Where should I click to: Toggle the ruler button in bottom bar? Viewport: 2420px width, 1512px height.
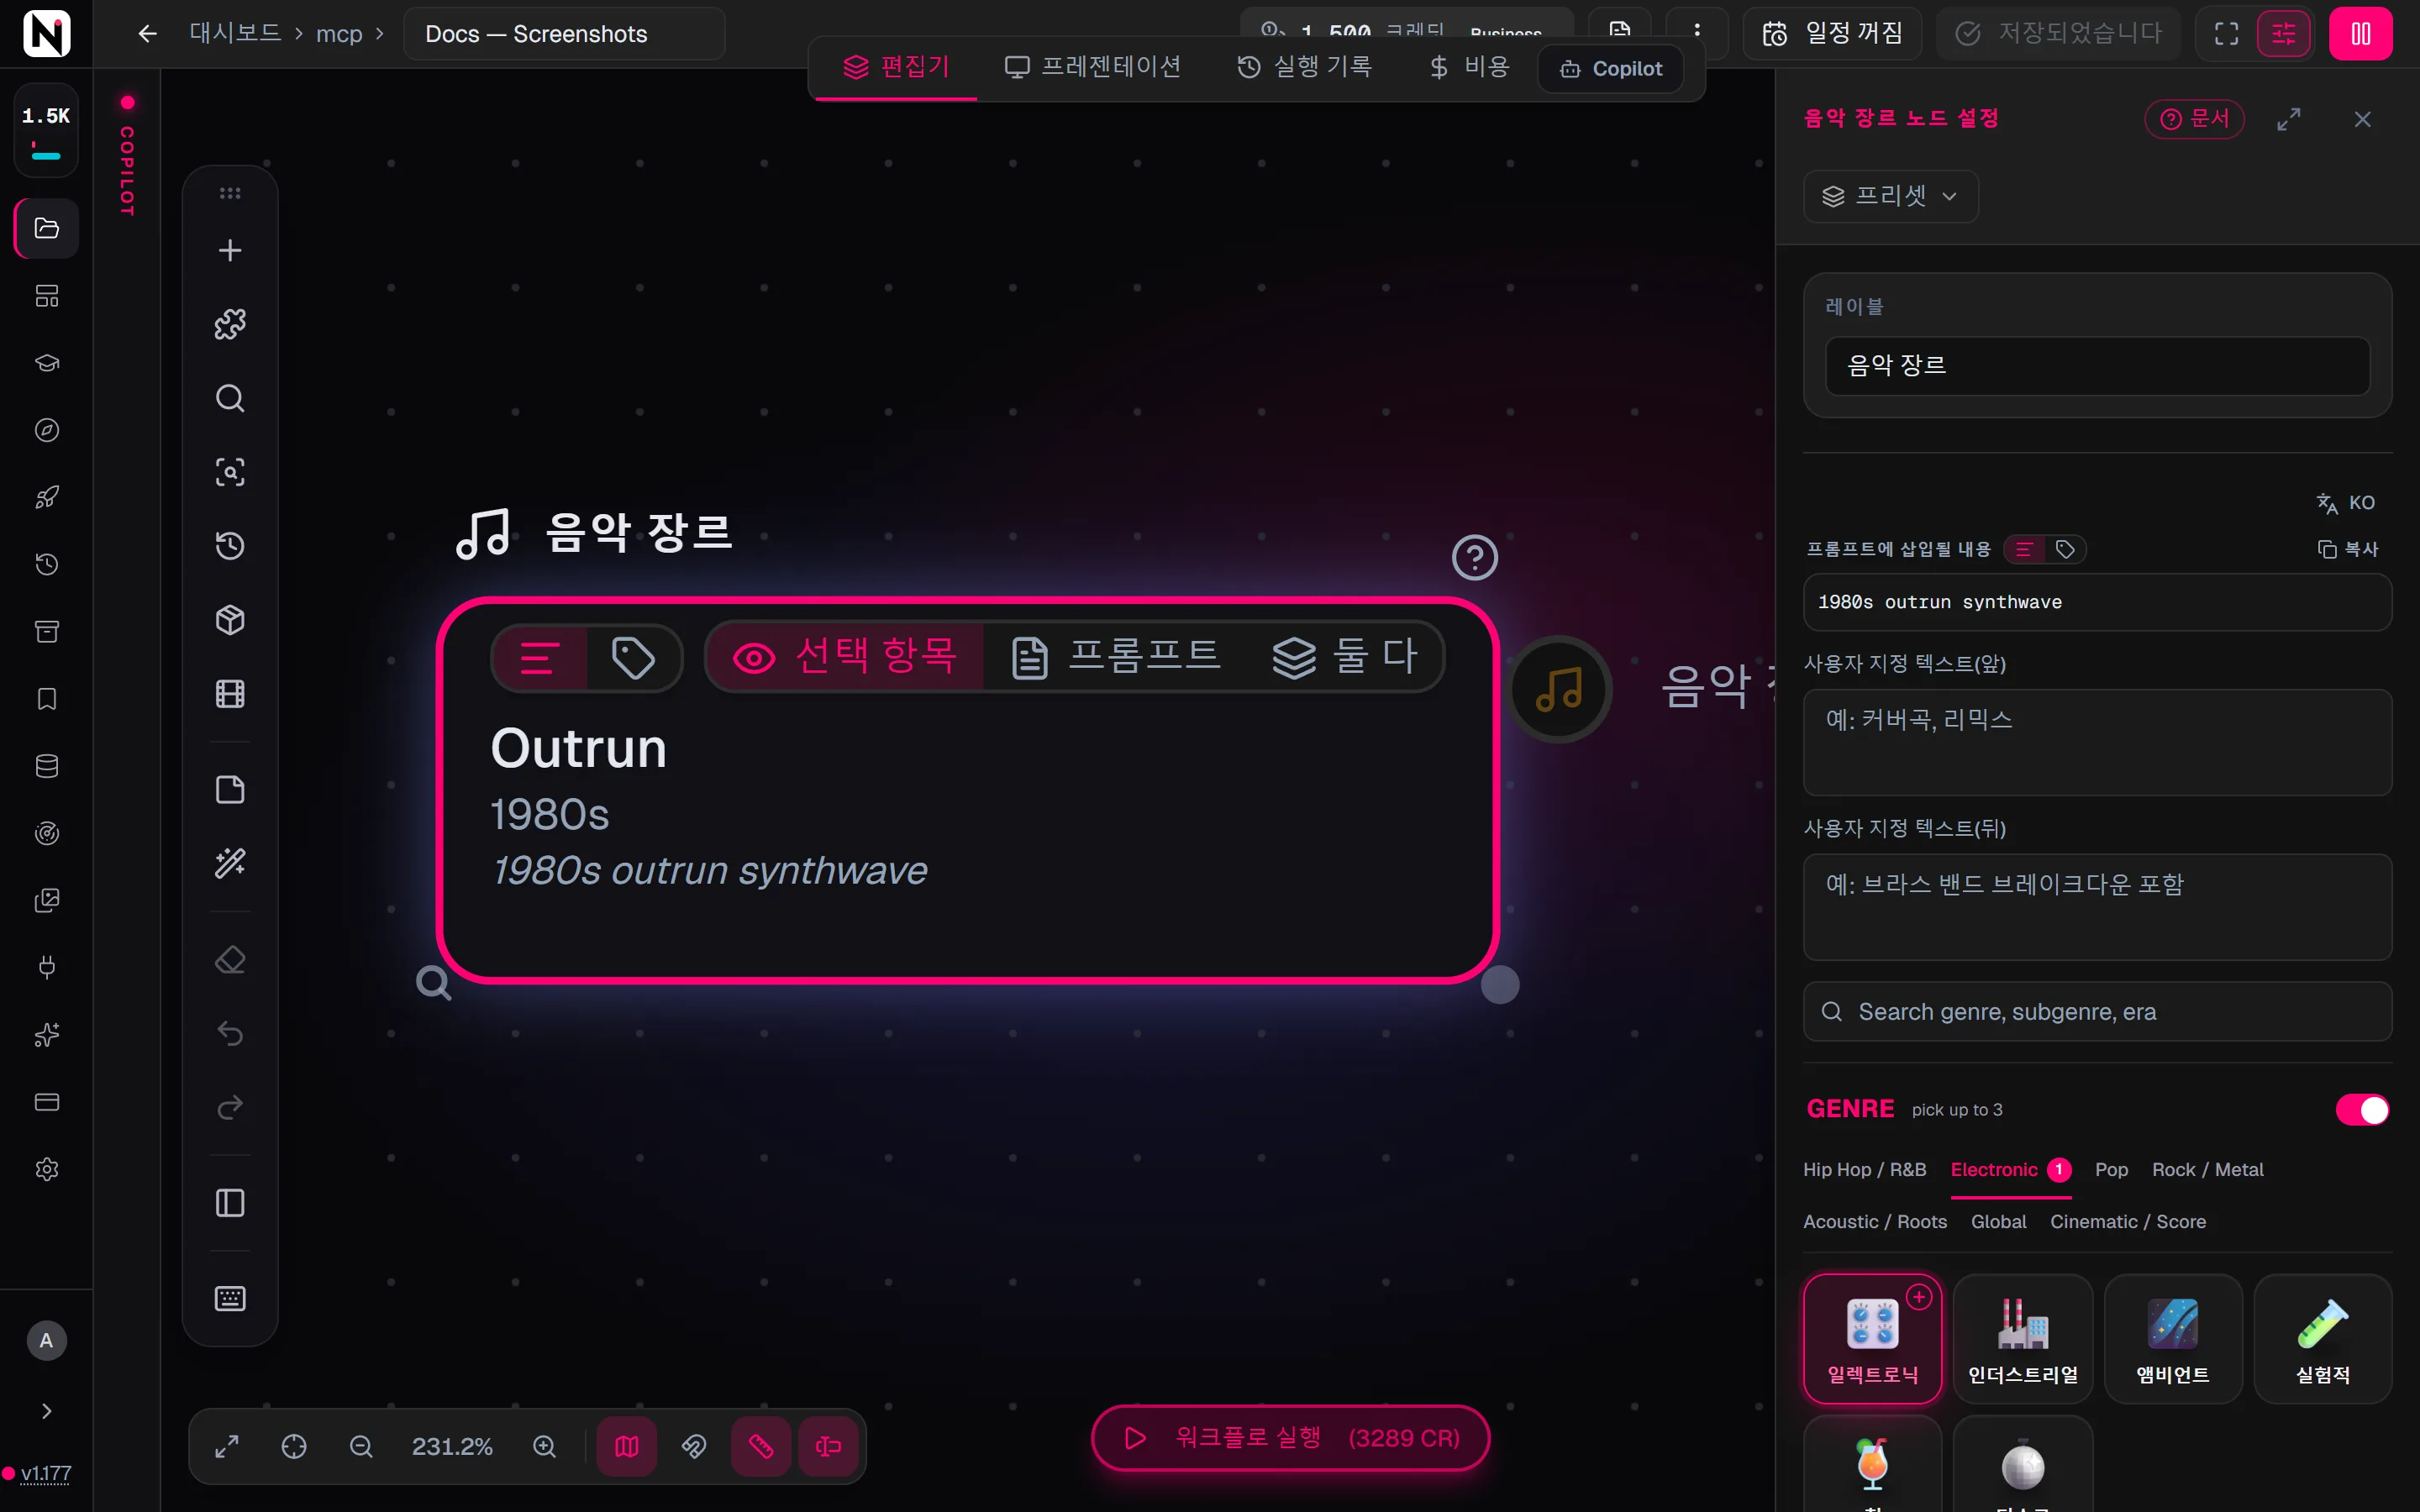pyautogui.click(x=761, y=1446)
